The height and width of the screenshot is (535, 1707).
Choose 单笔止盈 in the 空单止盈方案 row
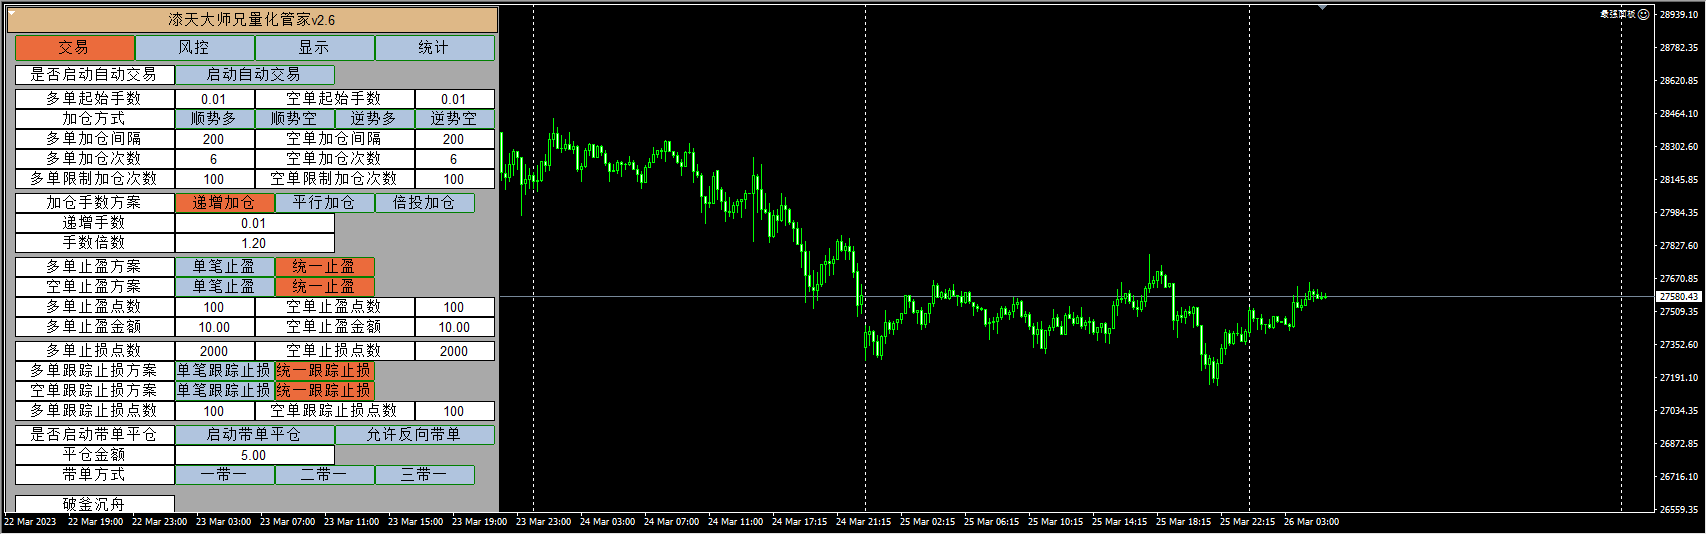[x=225, y=287]
